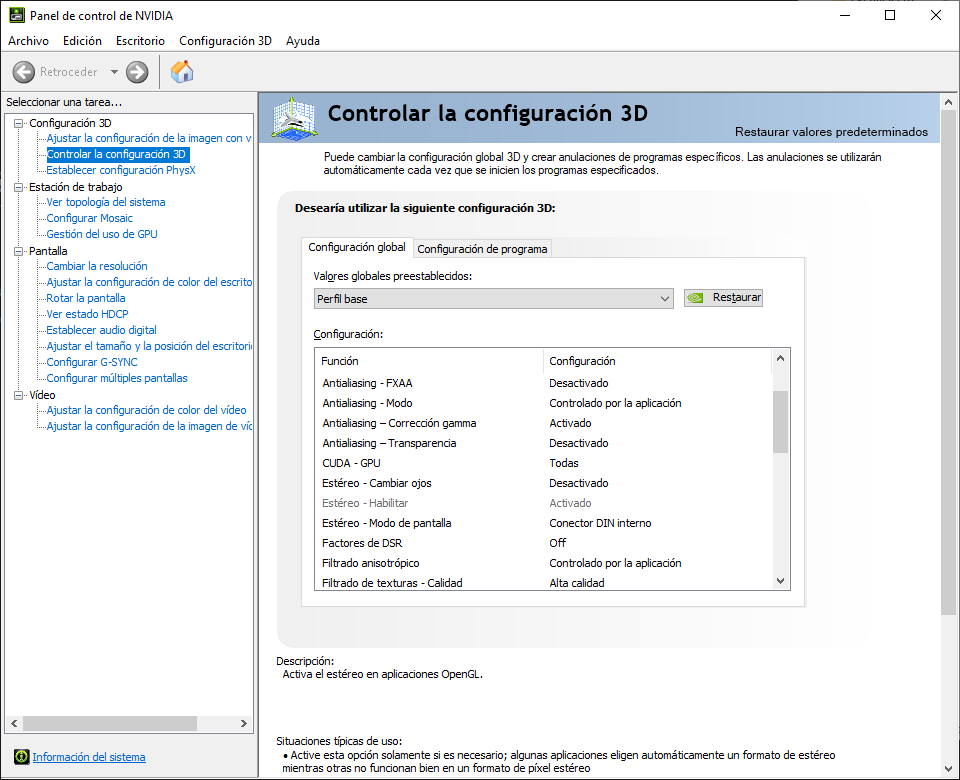Click the task tree horizontal scrollbar right arrow
This screenshot has height=780, width=960.
[244, 723]
